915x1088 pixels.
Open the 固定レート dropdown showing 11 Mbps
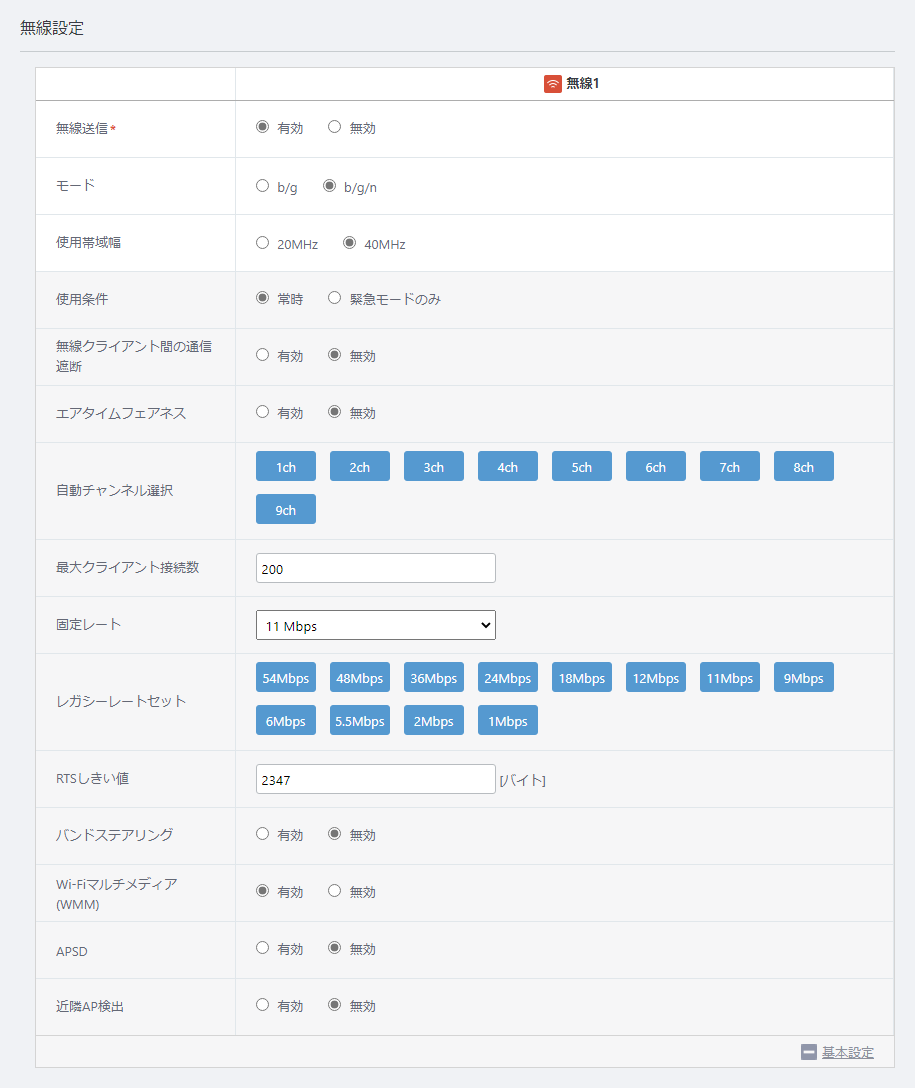[x=375, y=625]
